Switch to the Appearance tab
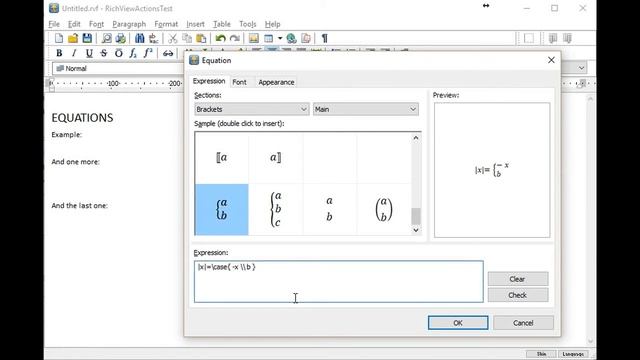This screenshot has height=360, width=640. tap(276, 82)
